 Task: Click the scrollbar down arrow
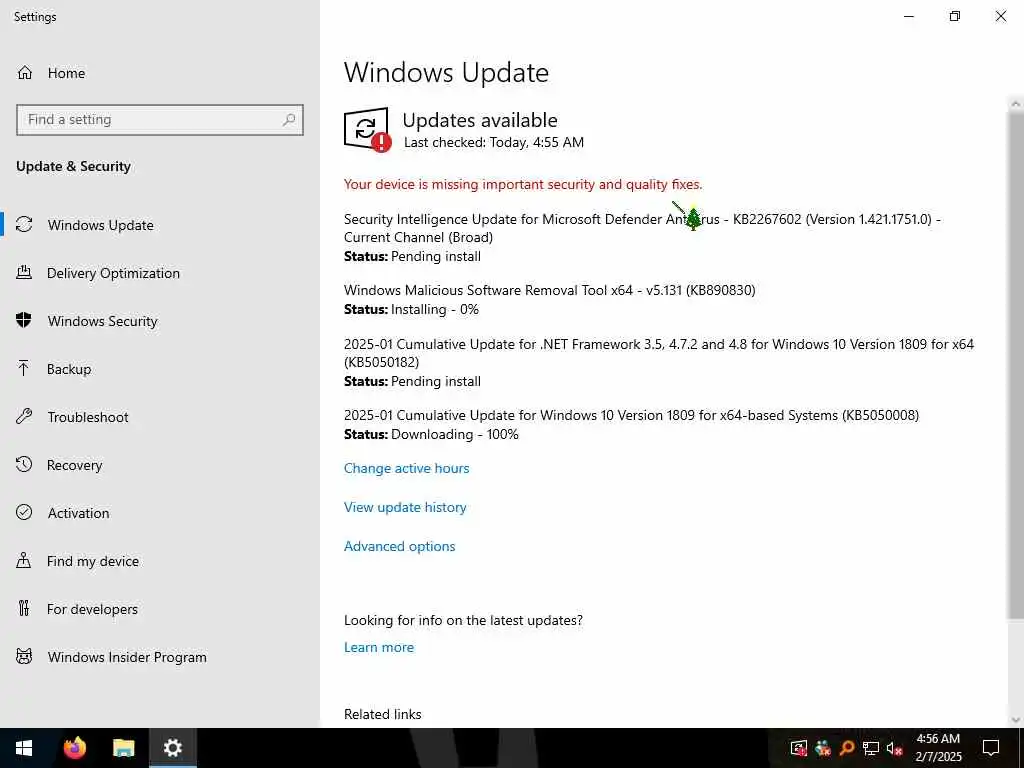(x=1016, y=720)
